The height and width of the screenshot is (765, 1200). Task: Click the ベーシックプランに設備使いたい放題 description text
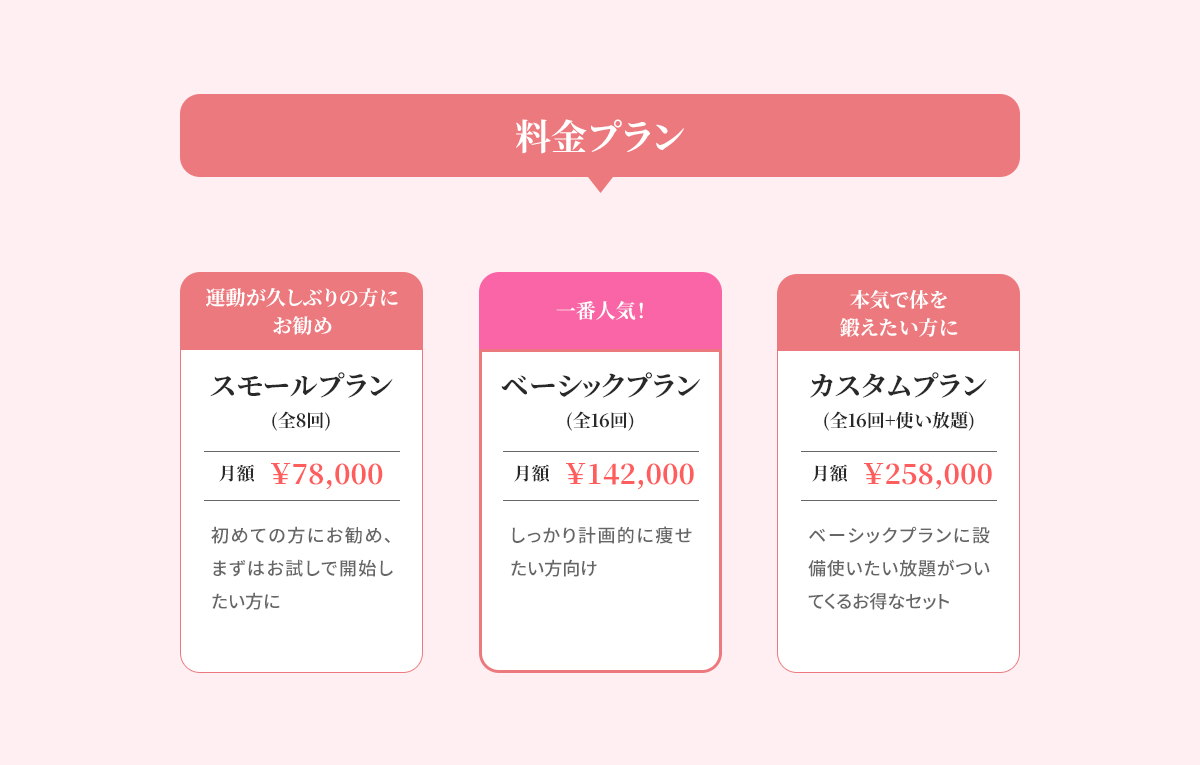pyautogui.click(x=898, y=568)
